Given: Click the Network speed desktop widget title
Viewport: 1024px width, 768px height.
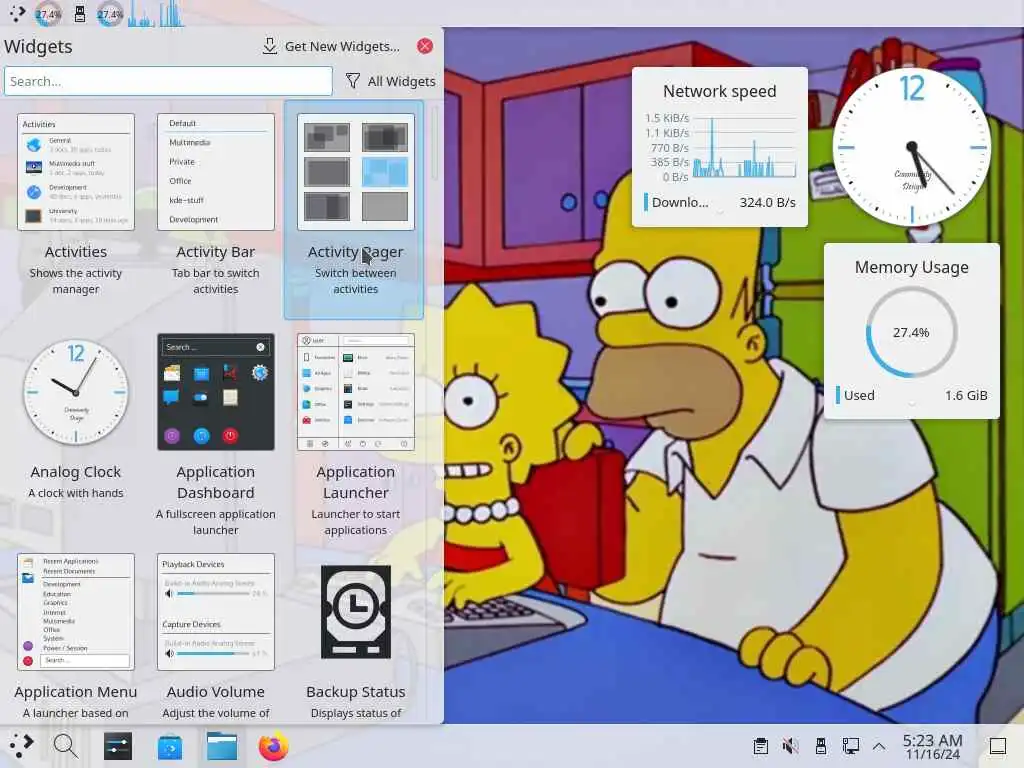Looking at the screenshot, I should click(720, 91).
